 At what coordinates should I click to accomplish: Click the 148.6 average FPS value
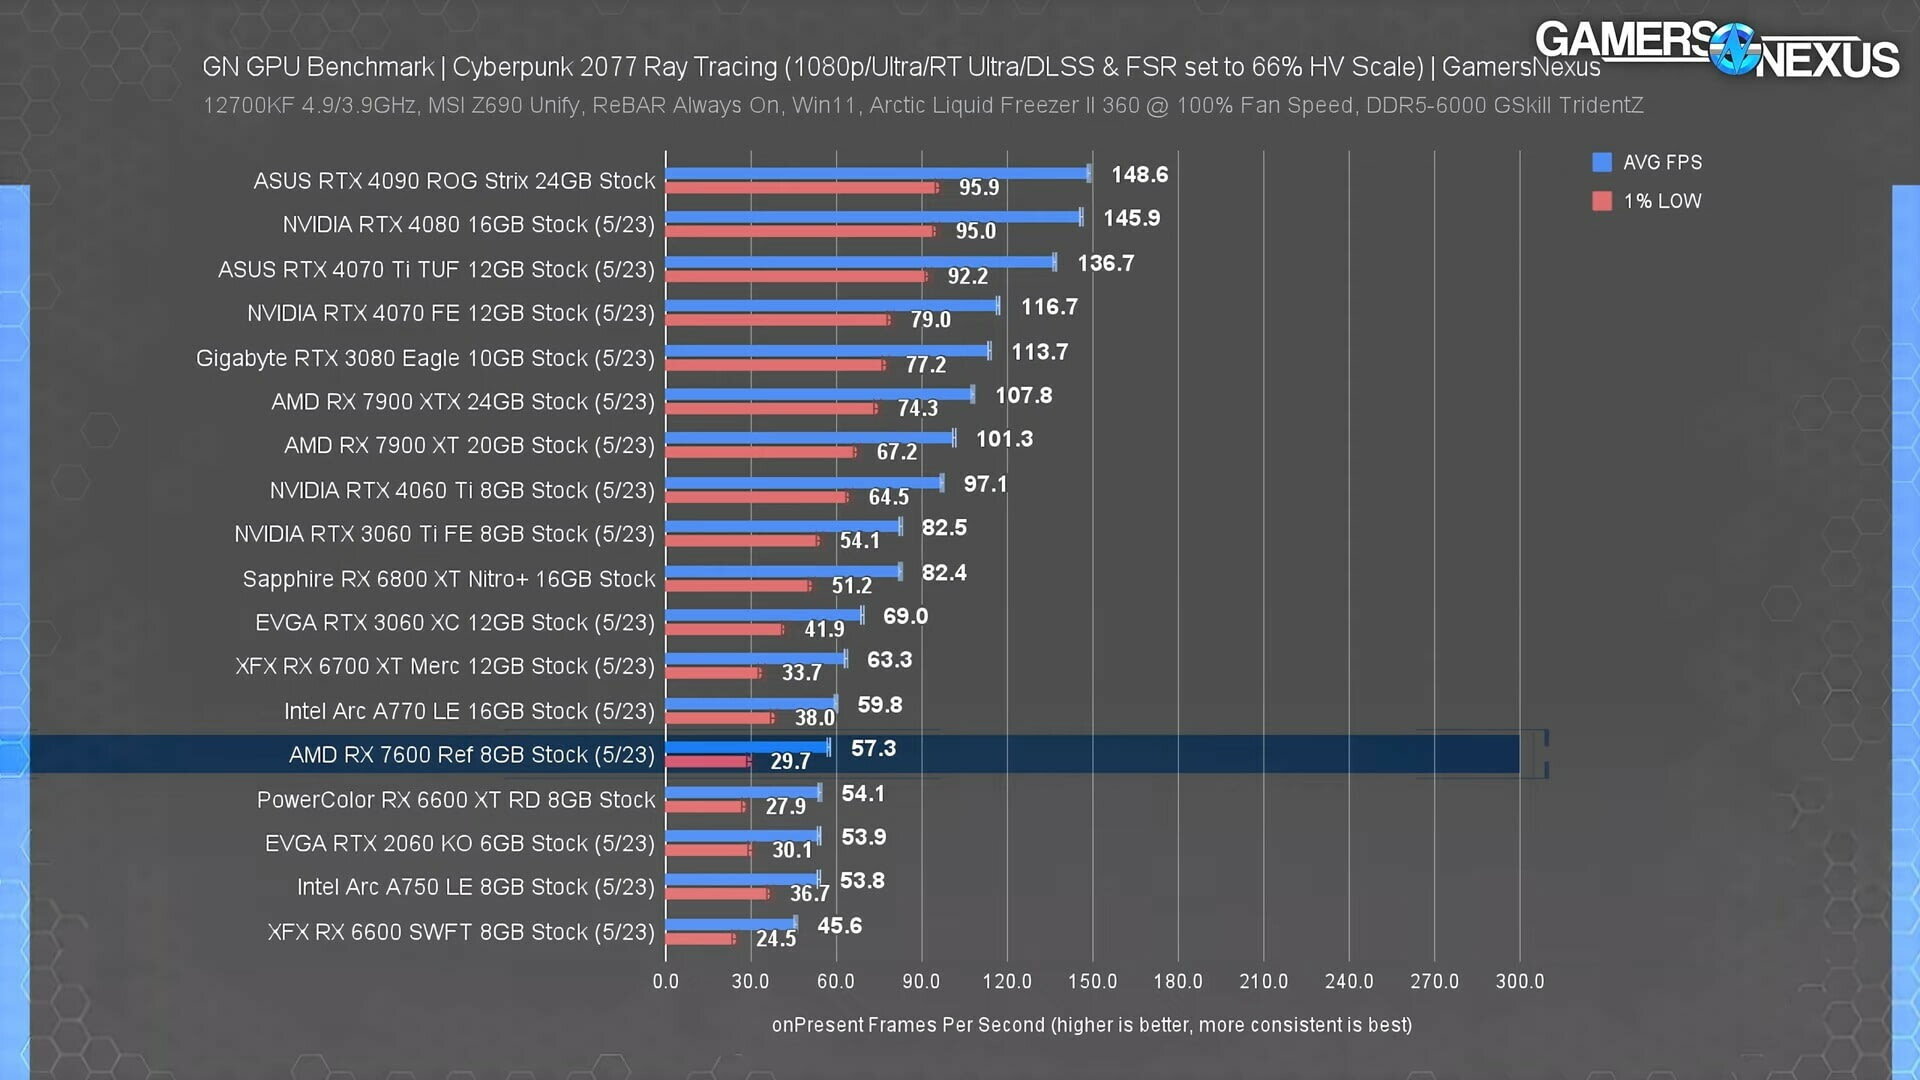[1139, 175]
